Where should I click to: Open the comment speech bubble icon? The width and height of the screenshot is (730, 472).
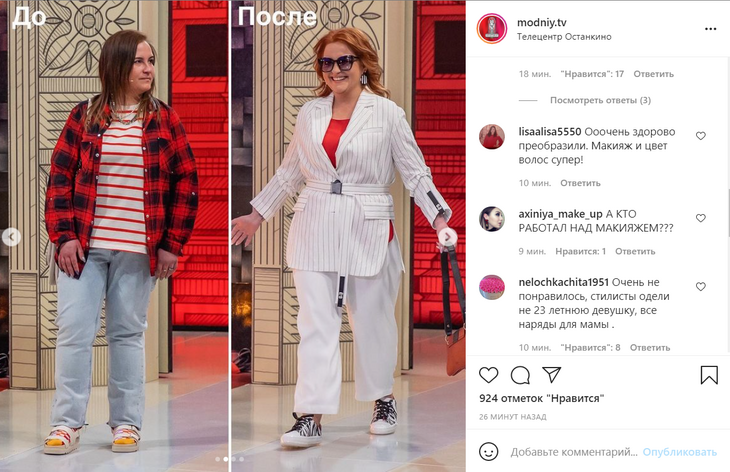click(520, 375)
